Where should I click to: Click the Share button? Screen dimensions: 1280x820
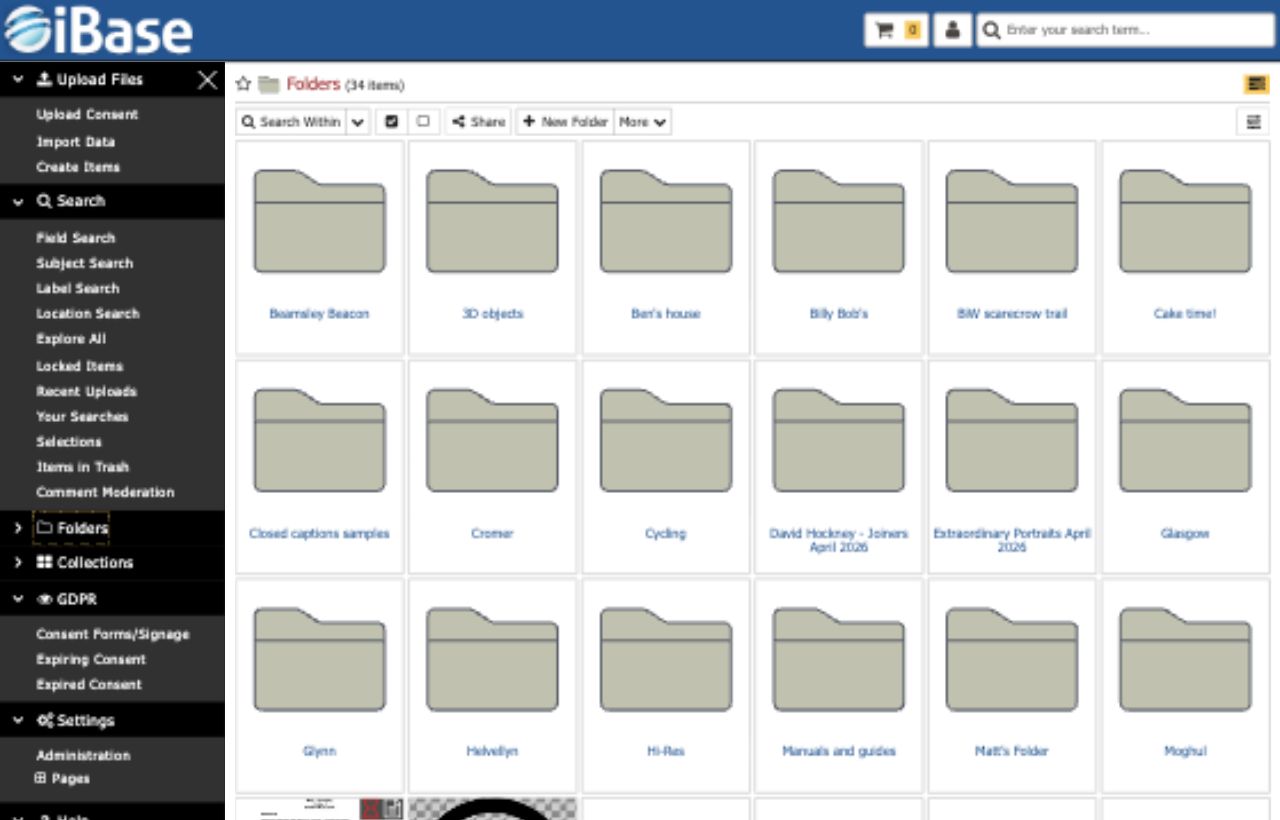(x=478, y=122)
